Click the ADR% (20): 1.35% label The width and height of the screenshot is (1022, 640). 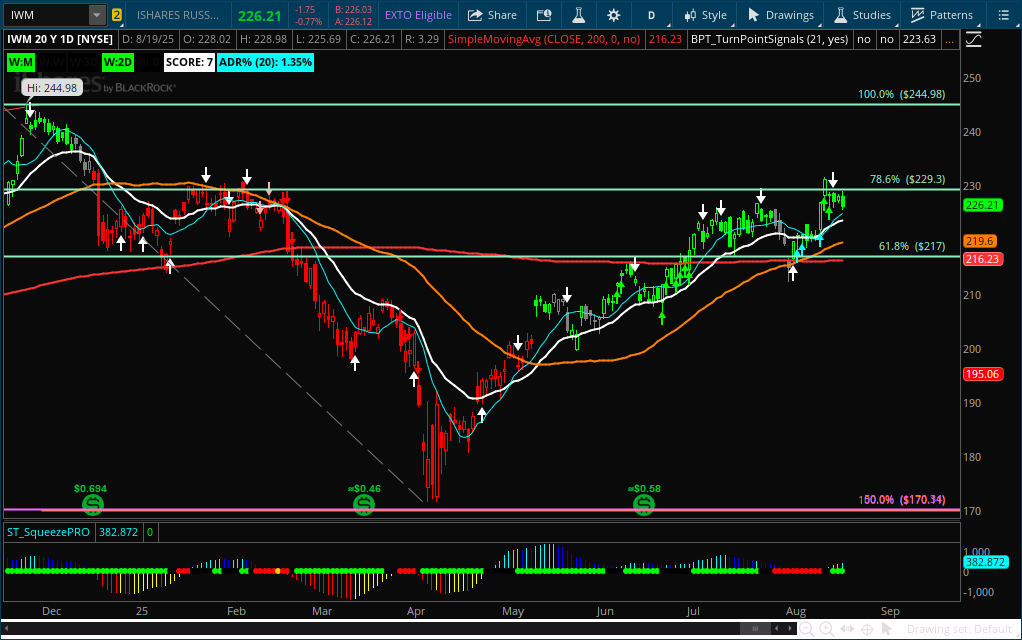[x=265, y=63]
